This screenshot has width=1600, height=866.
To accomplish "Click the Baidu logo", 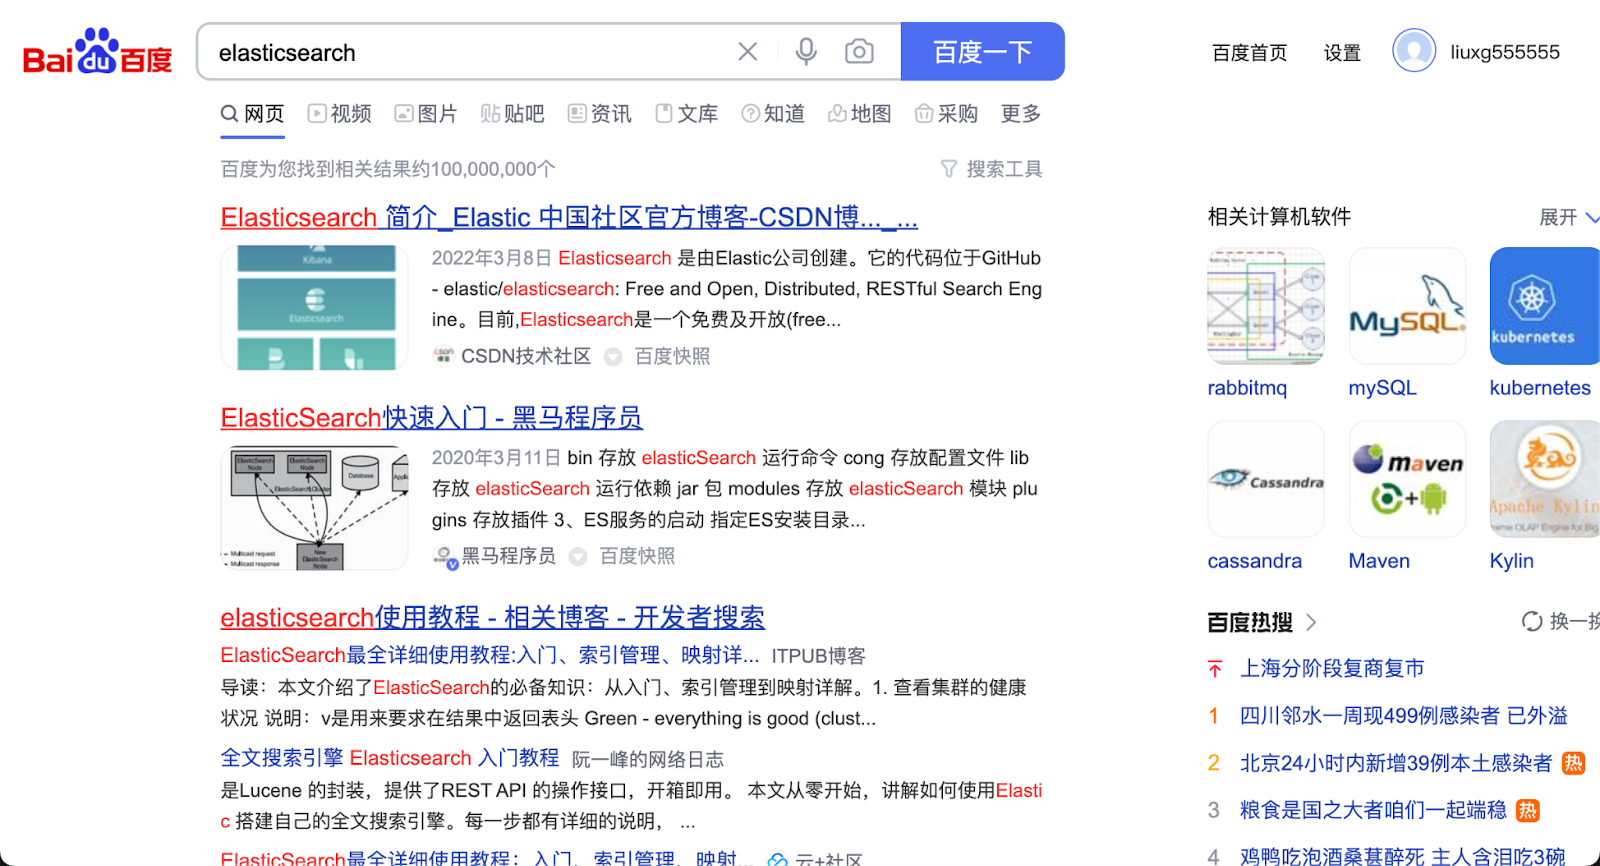I will point(97,51).
